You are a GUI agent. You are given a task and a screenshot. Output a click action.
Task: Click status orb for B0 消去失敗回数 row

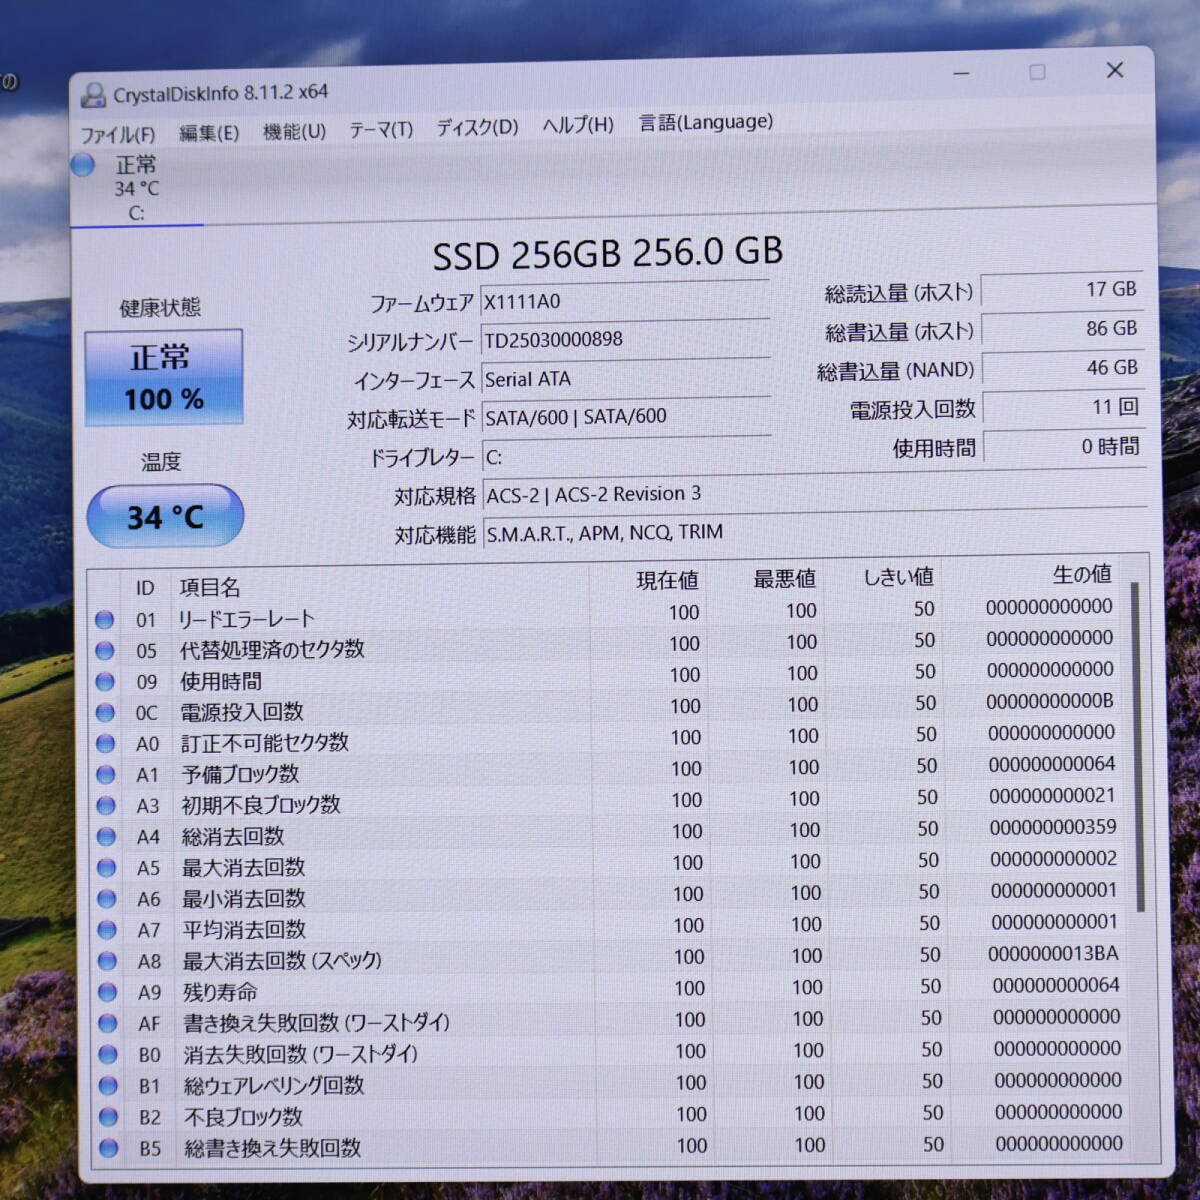[108, 1055]
